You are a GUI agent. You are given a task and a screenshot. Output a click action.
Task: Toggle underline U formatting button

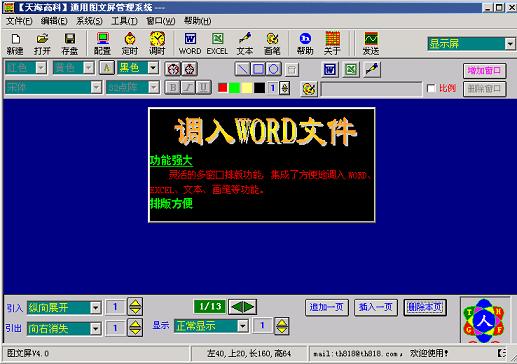tap(203, 88)
